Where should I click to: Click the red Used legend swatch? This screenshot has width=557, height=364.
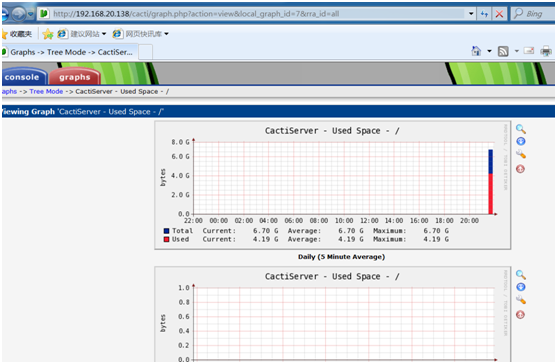[x=166, y=239]
